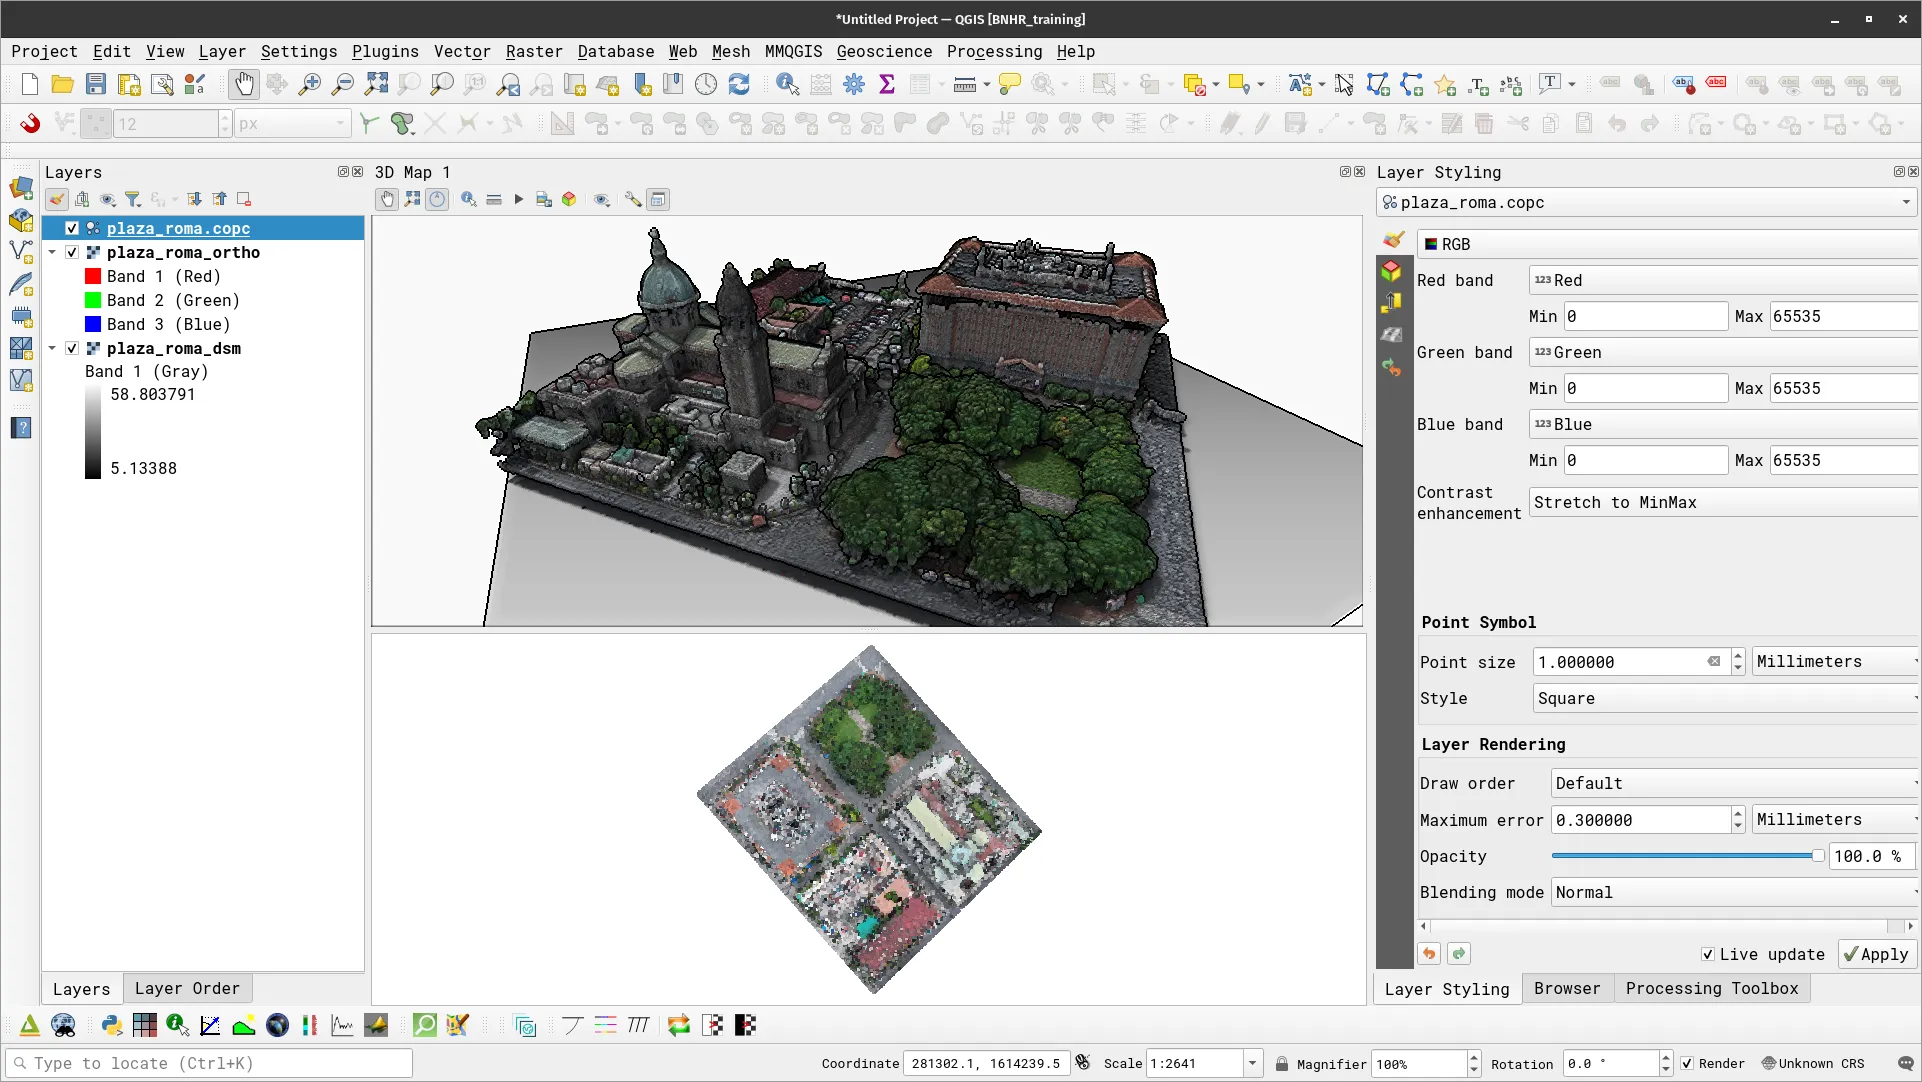Viewport: 1922px width, 1082px height.
Task: Disable Live update in Layer Styling
Action: click(1709, 955)
